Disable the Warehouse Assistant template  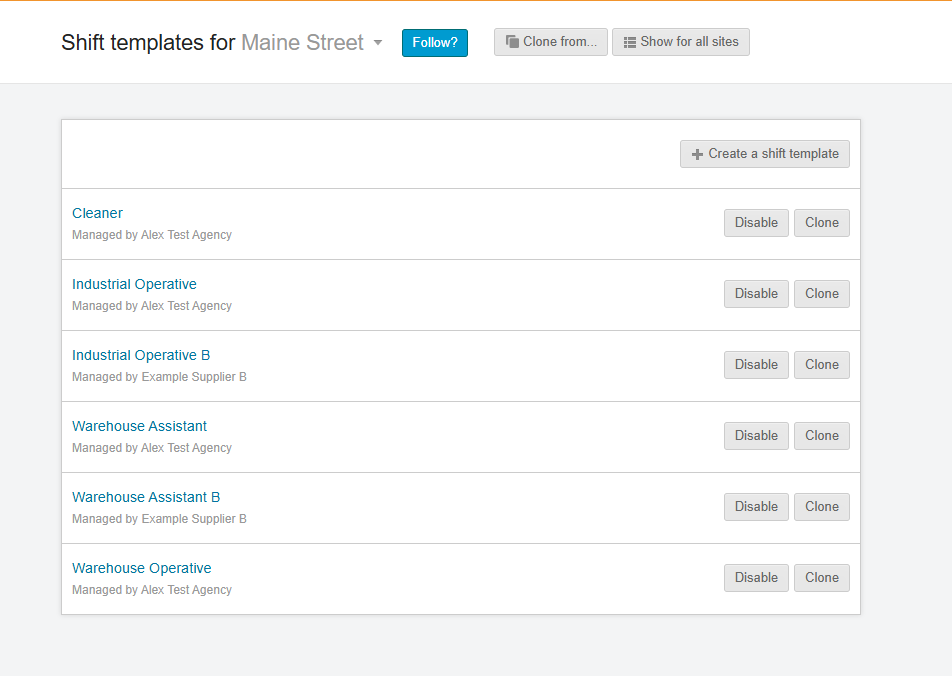pos(756,436)
